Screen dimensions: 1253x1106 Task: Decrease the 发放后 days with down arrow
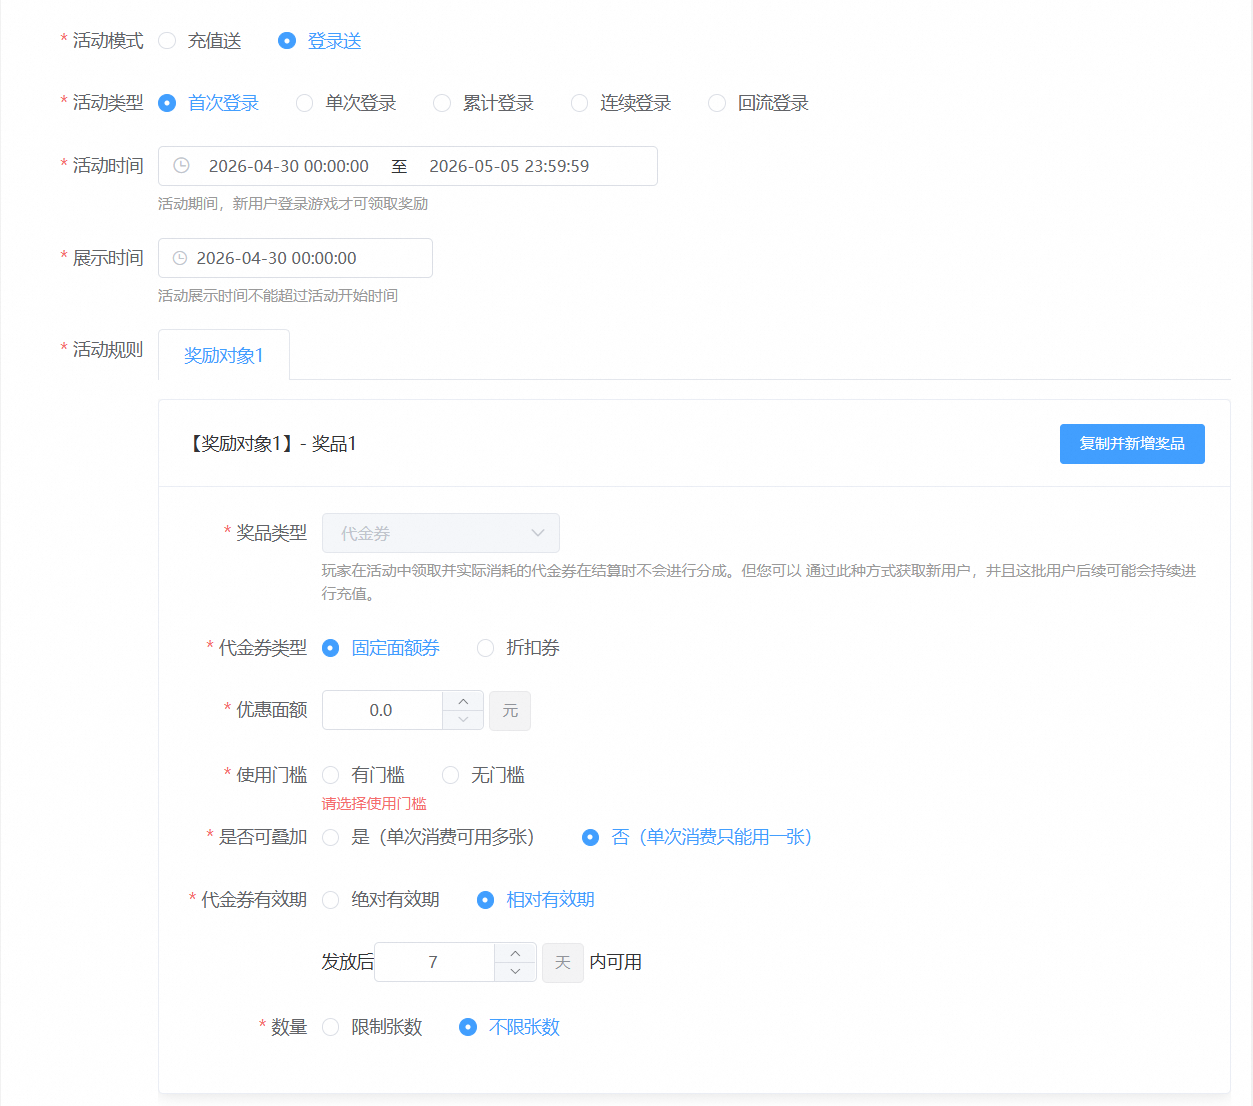tap(515, 972)
